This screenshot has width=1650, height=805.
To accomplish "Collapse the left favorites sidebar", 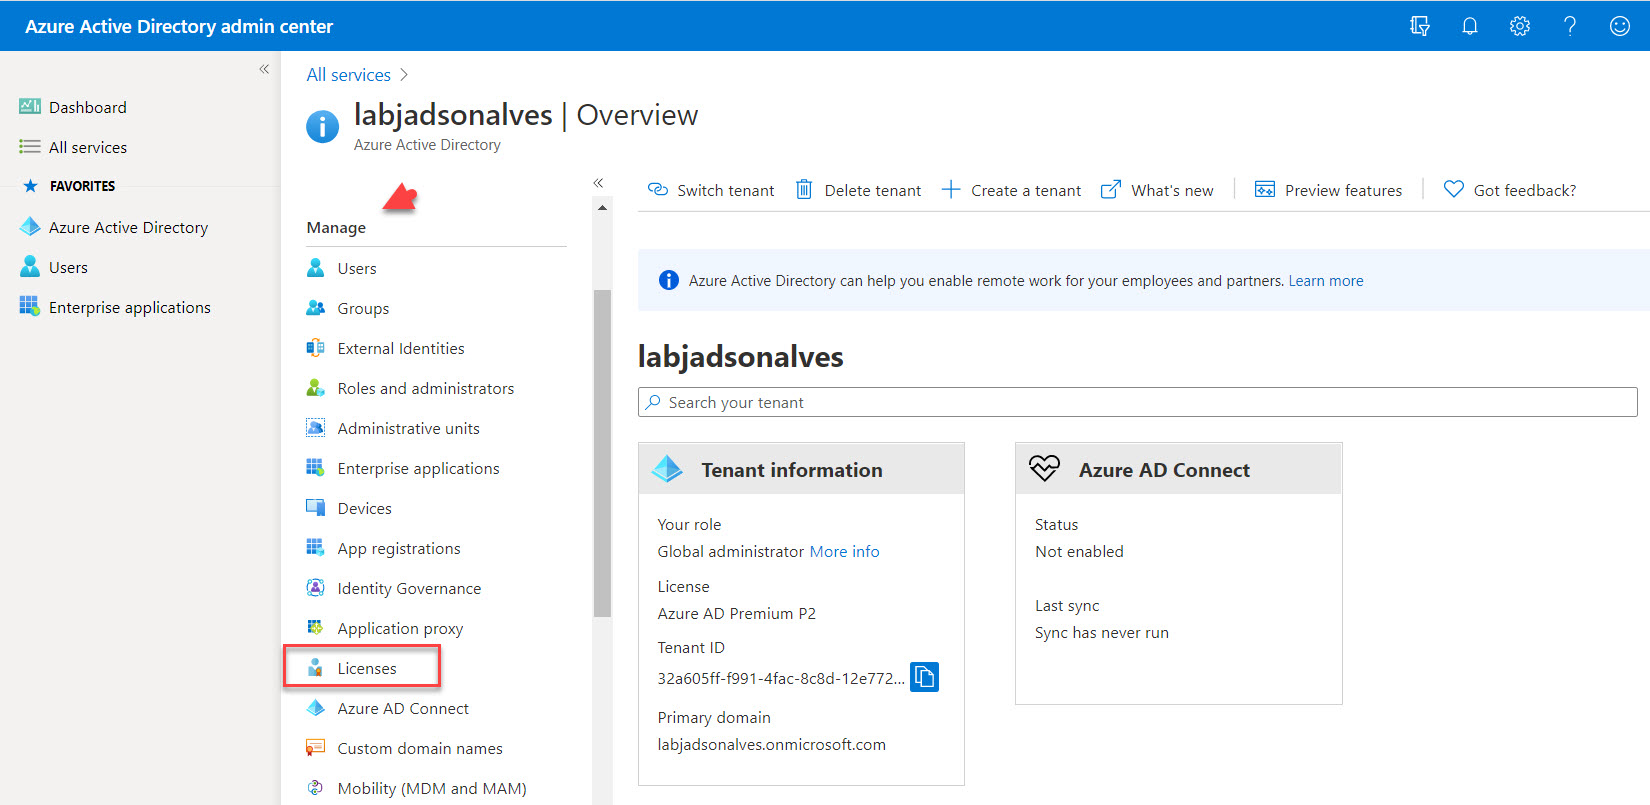I will click(264, 69).
